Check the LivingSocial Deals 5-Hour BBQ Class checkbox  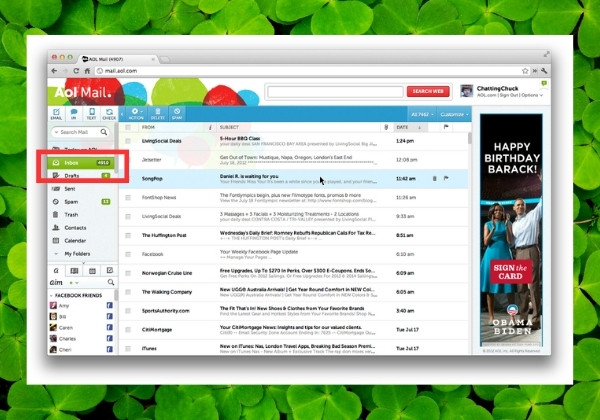[x=128, y=141]
